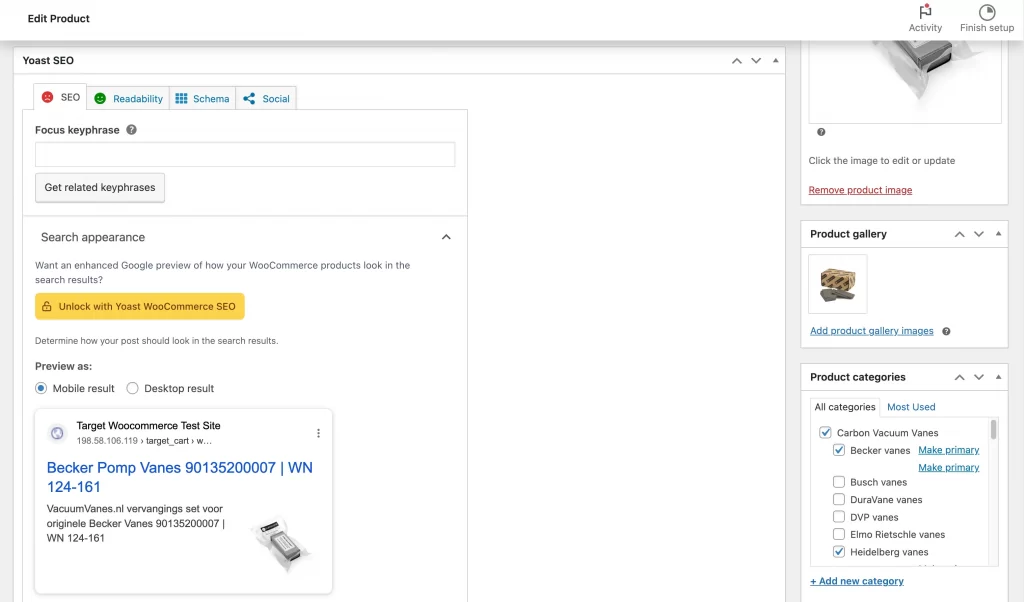Screen dimensions: 1024x602
Task: Click the 'VacuumVanes.nl vervangings set' preview description
Action: tap(135, 524)
